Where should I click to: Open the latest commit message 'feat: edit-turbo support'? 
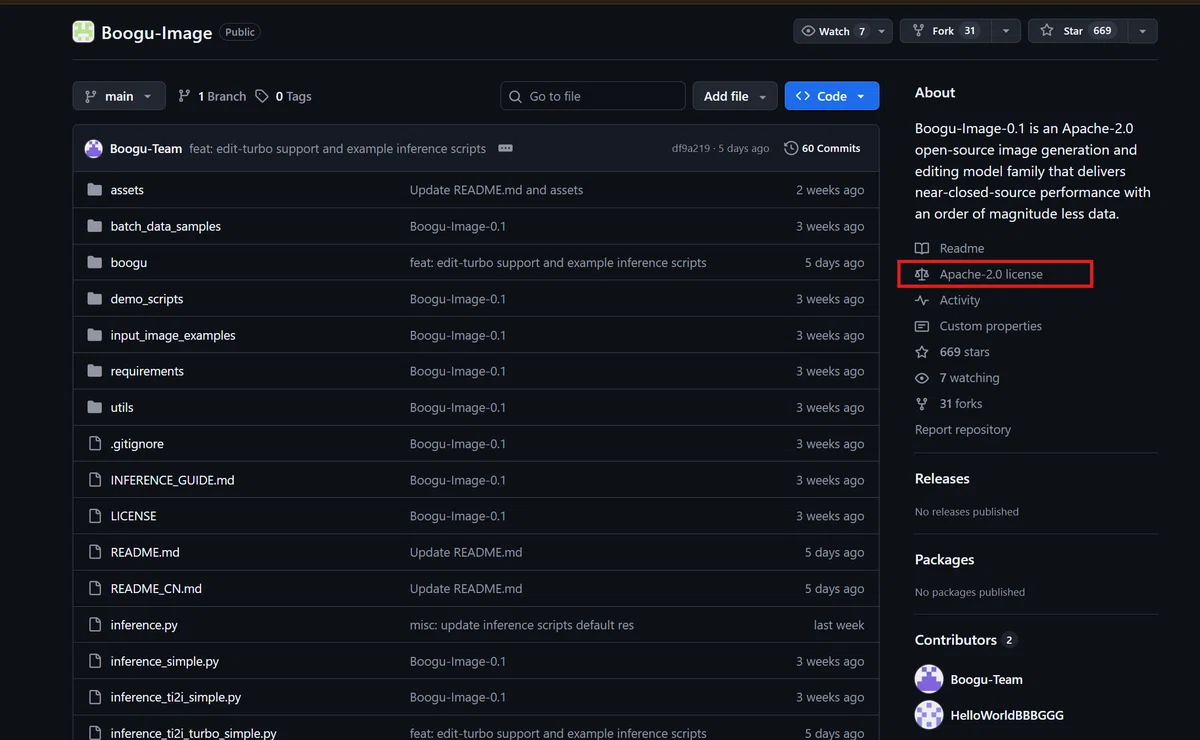(337, 148)
